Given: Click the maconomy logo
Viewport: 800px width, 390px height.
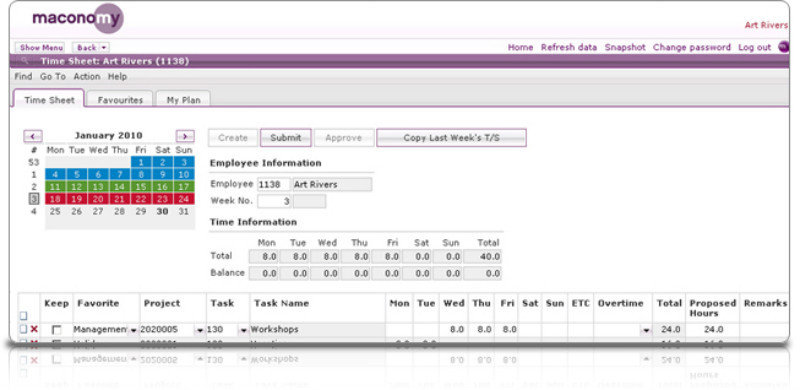Looking at the screenshot, I should pos(78,18).
